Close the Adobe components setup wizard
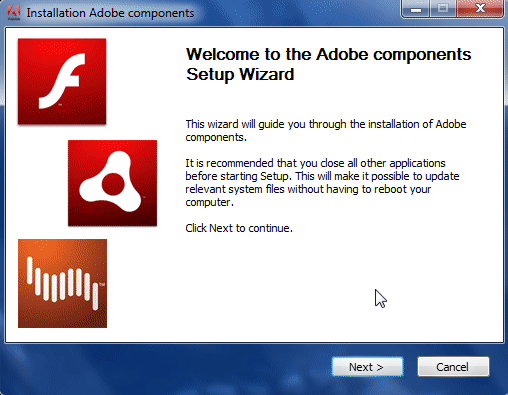The height and width of the screenshot is (395, 508). click(x=480, y=9)
